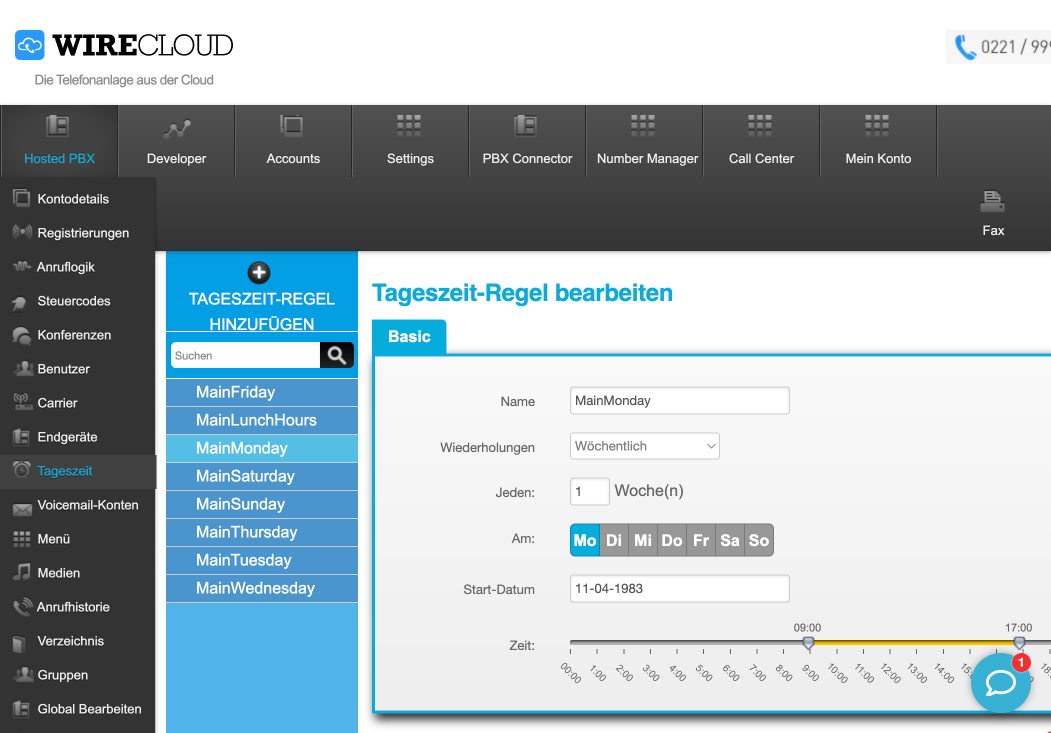This screenshot has height=733, width=1051.
Task: Open the Accounts section icon
Action: (x=292, y=125)
